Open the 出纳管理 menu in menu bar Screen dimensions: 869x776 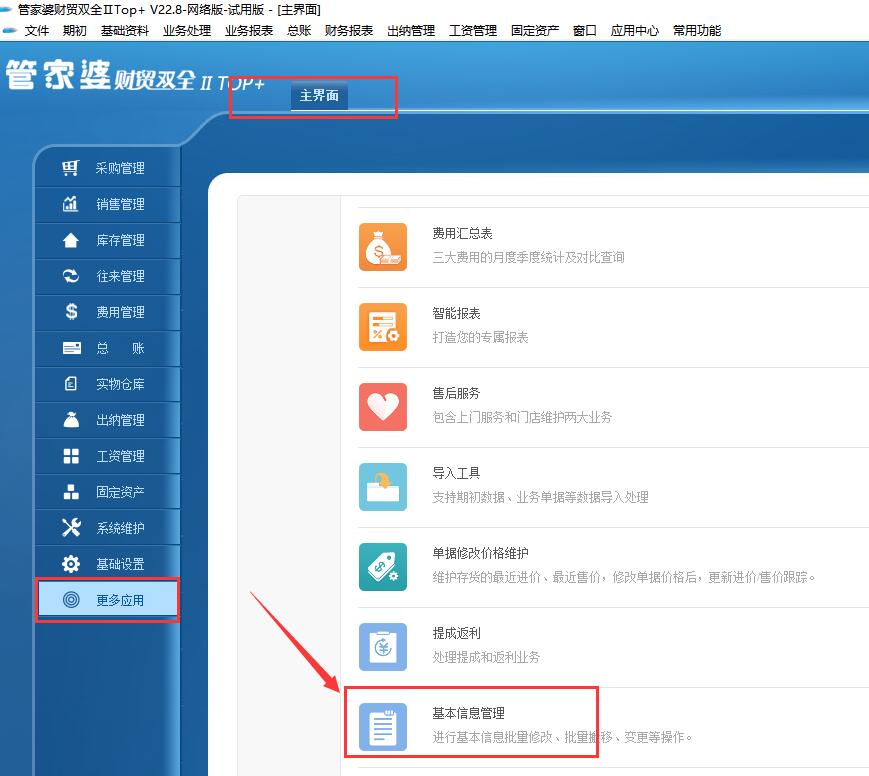coord(411,30)
